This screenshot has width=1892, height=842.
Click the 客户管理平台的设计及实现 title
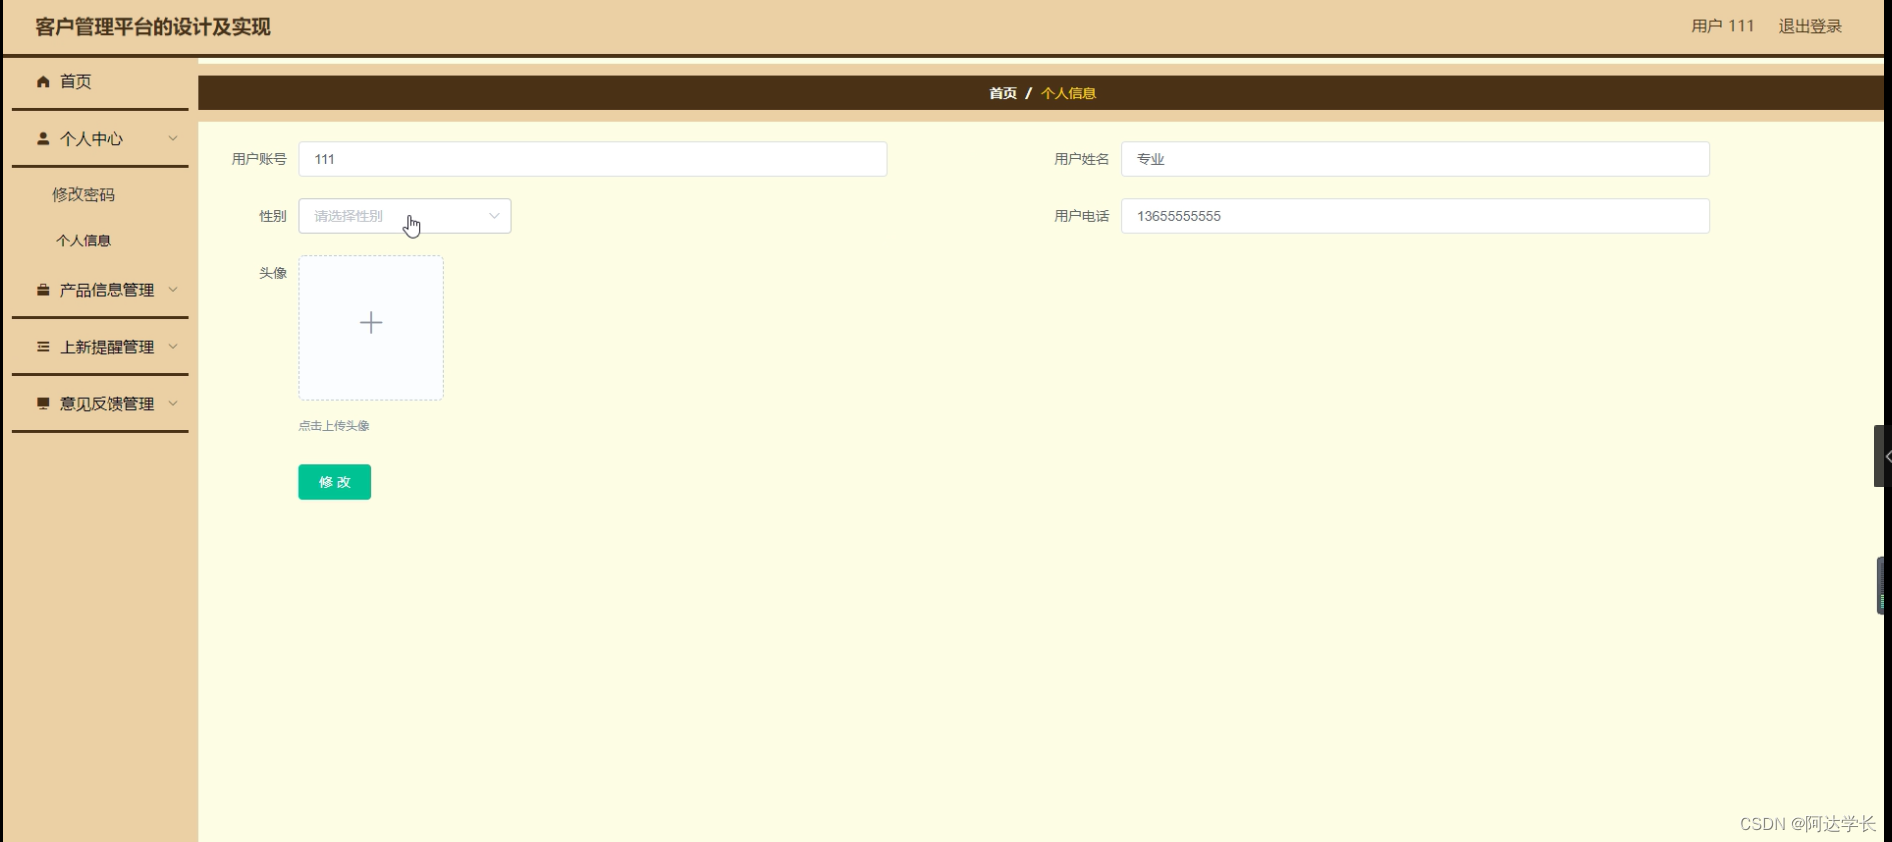coord(153,27)
